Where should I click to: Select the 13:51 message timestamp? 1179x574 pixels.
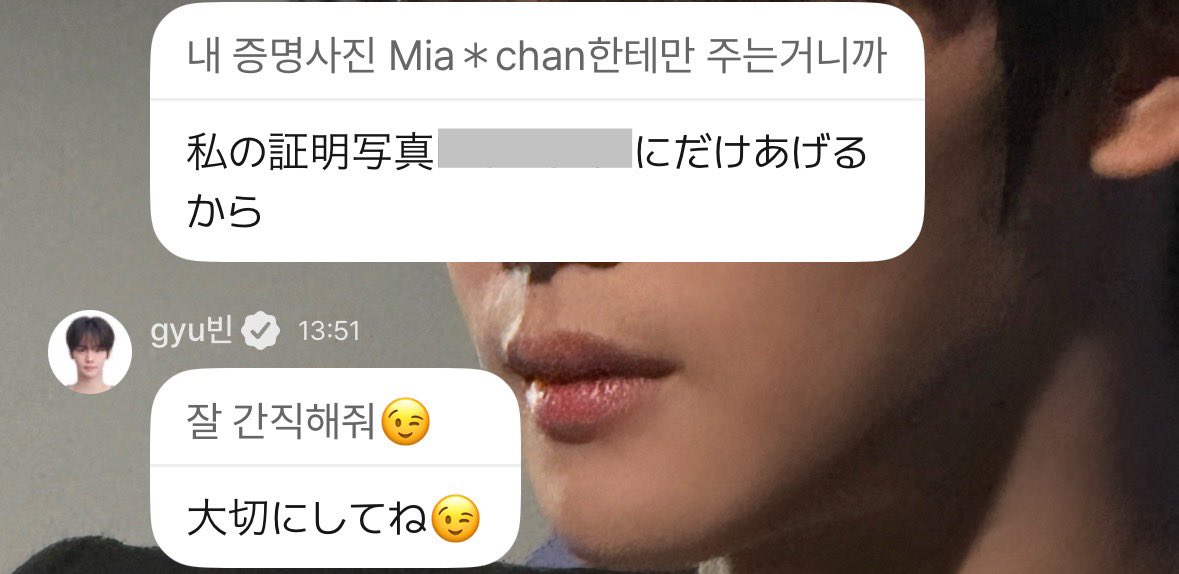point(329,331)
